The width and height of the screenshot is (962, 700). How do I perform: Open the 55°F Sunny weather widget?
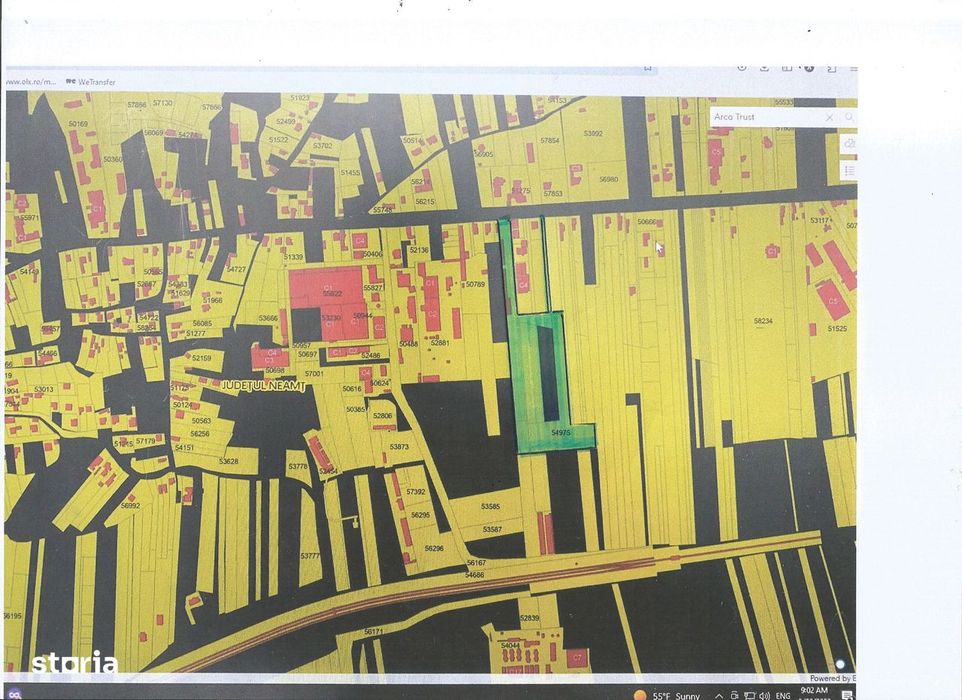[x=667, y=695]
